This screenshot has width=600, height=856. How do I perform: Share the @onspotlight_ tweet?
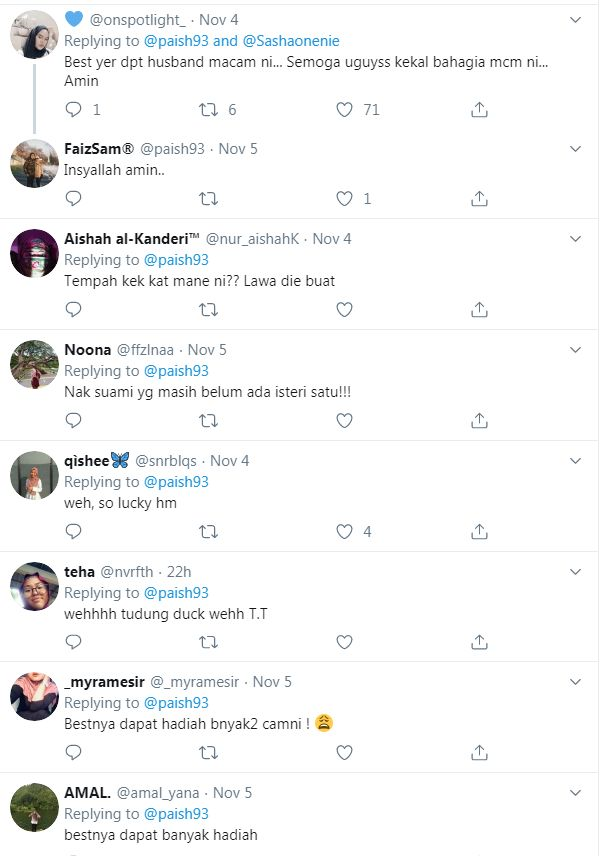coord(479,110)
